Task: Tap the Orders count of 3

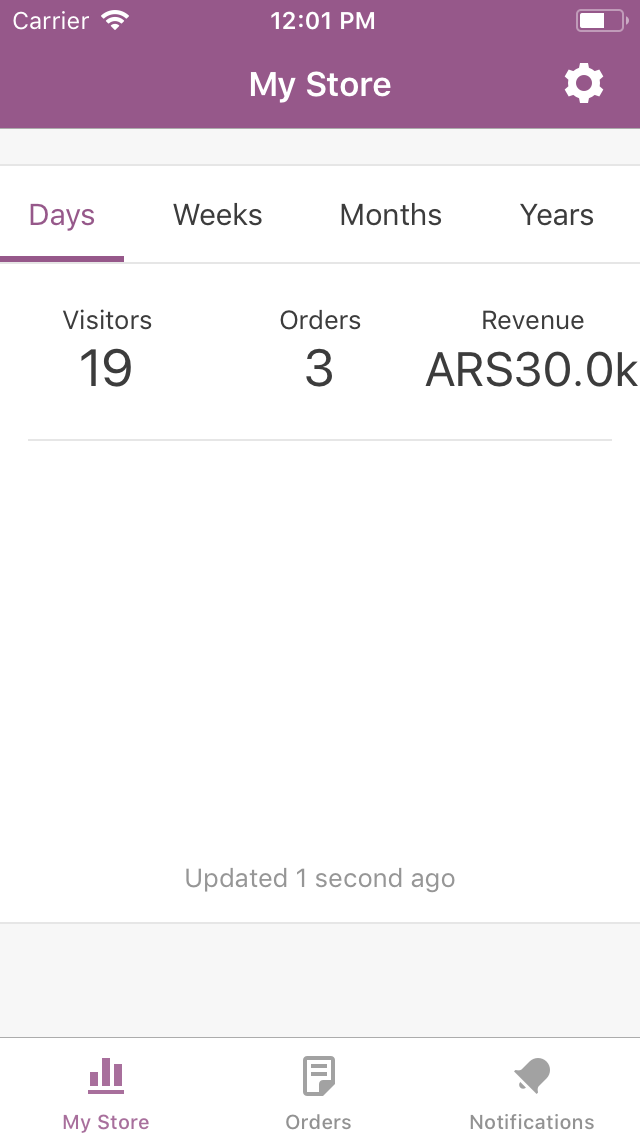Action: click(319, 368)
